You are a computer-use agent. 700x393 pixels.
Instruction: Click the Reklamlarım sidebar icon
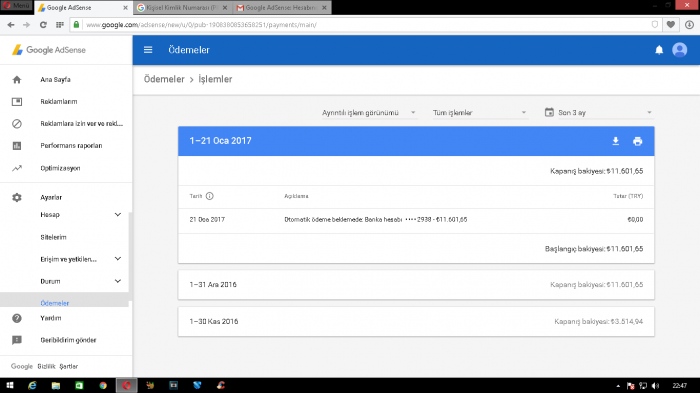(x=17, y=102)
